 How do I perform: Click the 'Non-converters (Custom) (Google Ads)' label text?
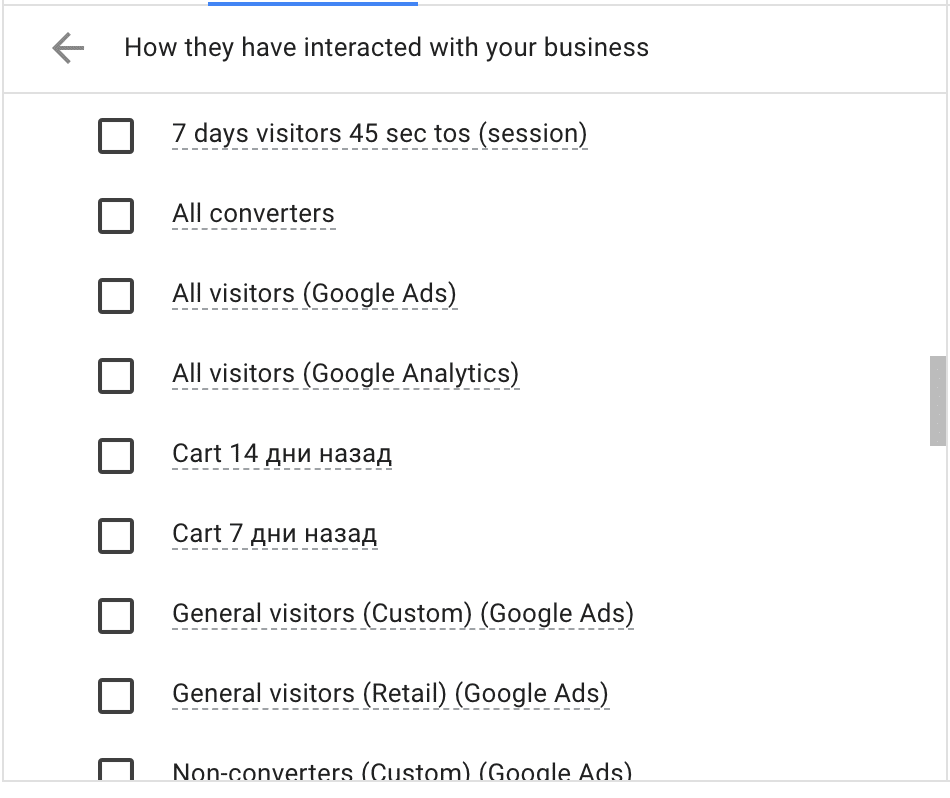402,772
